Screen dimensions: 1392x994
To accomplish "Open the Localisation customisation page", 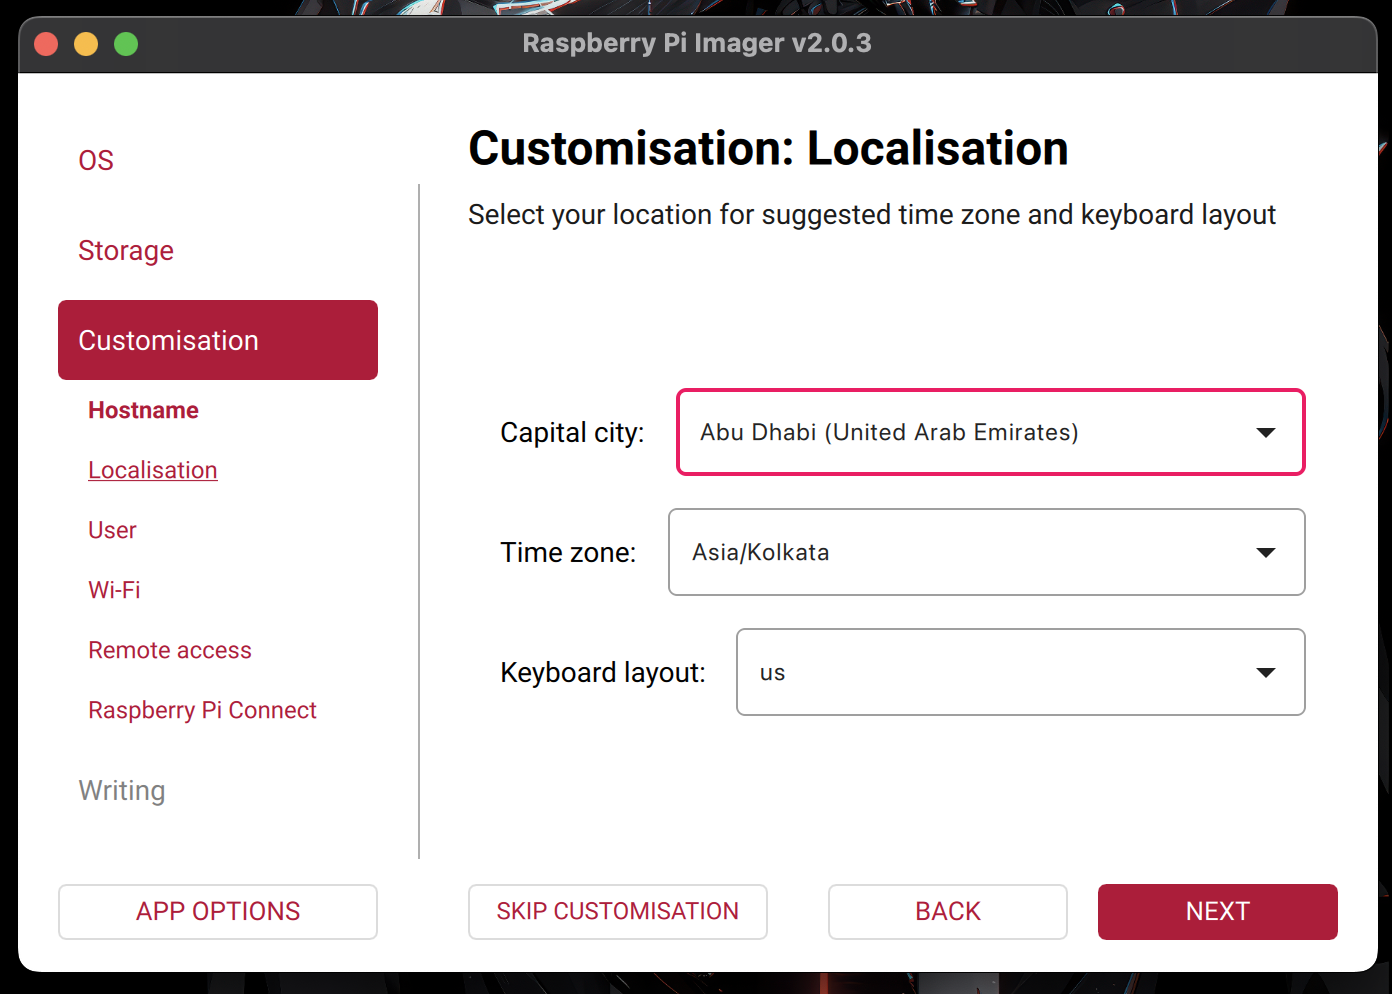I will pos(153,470).
